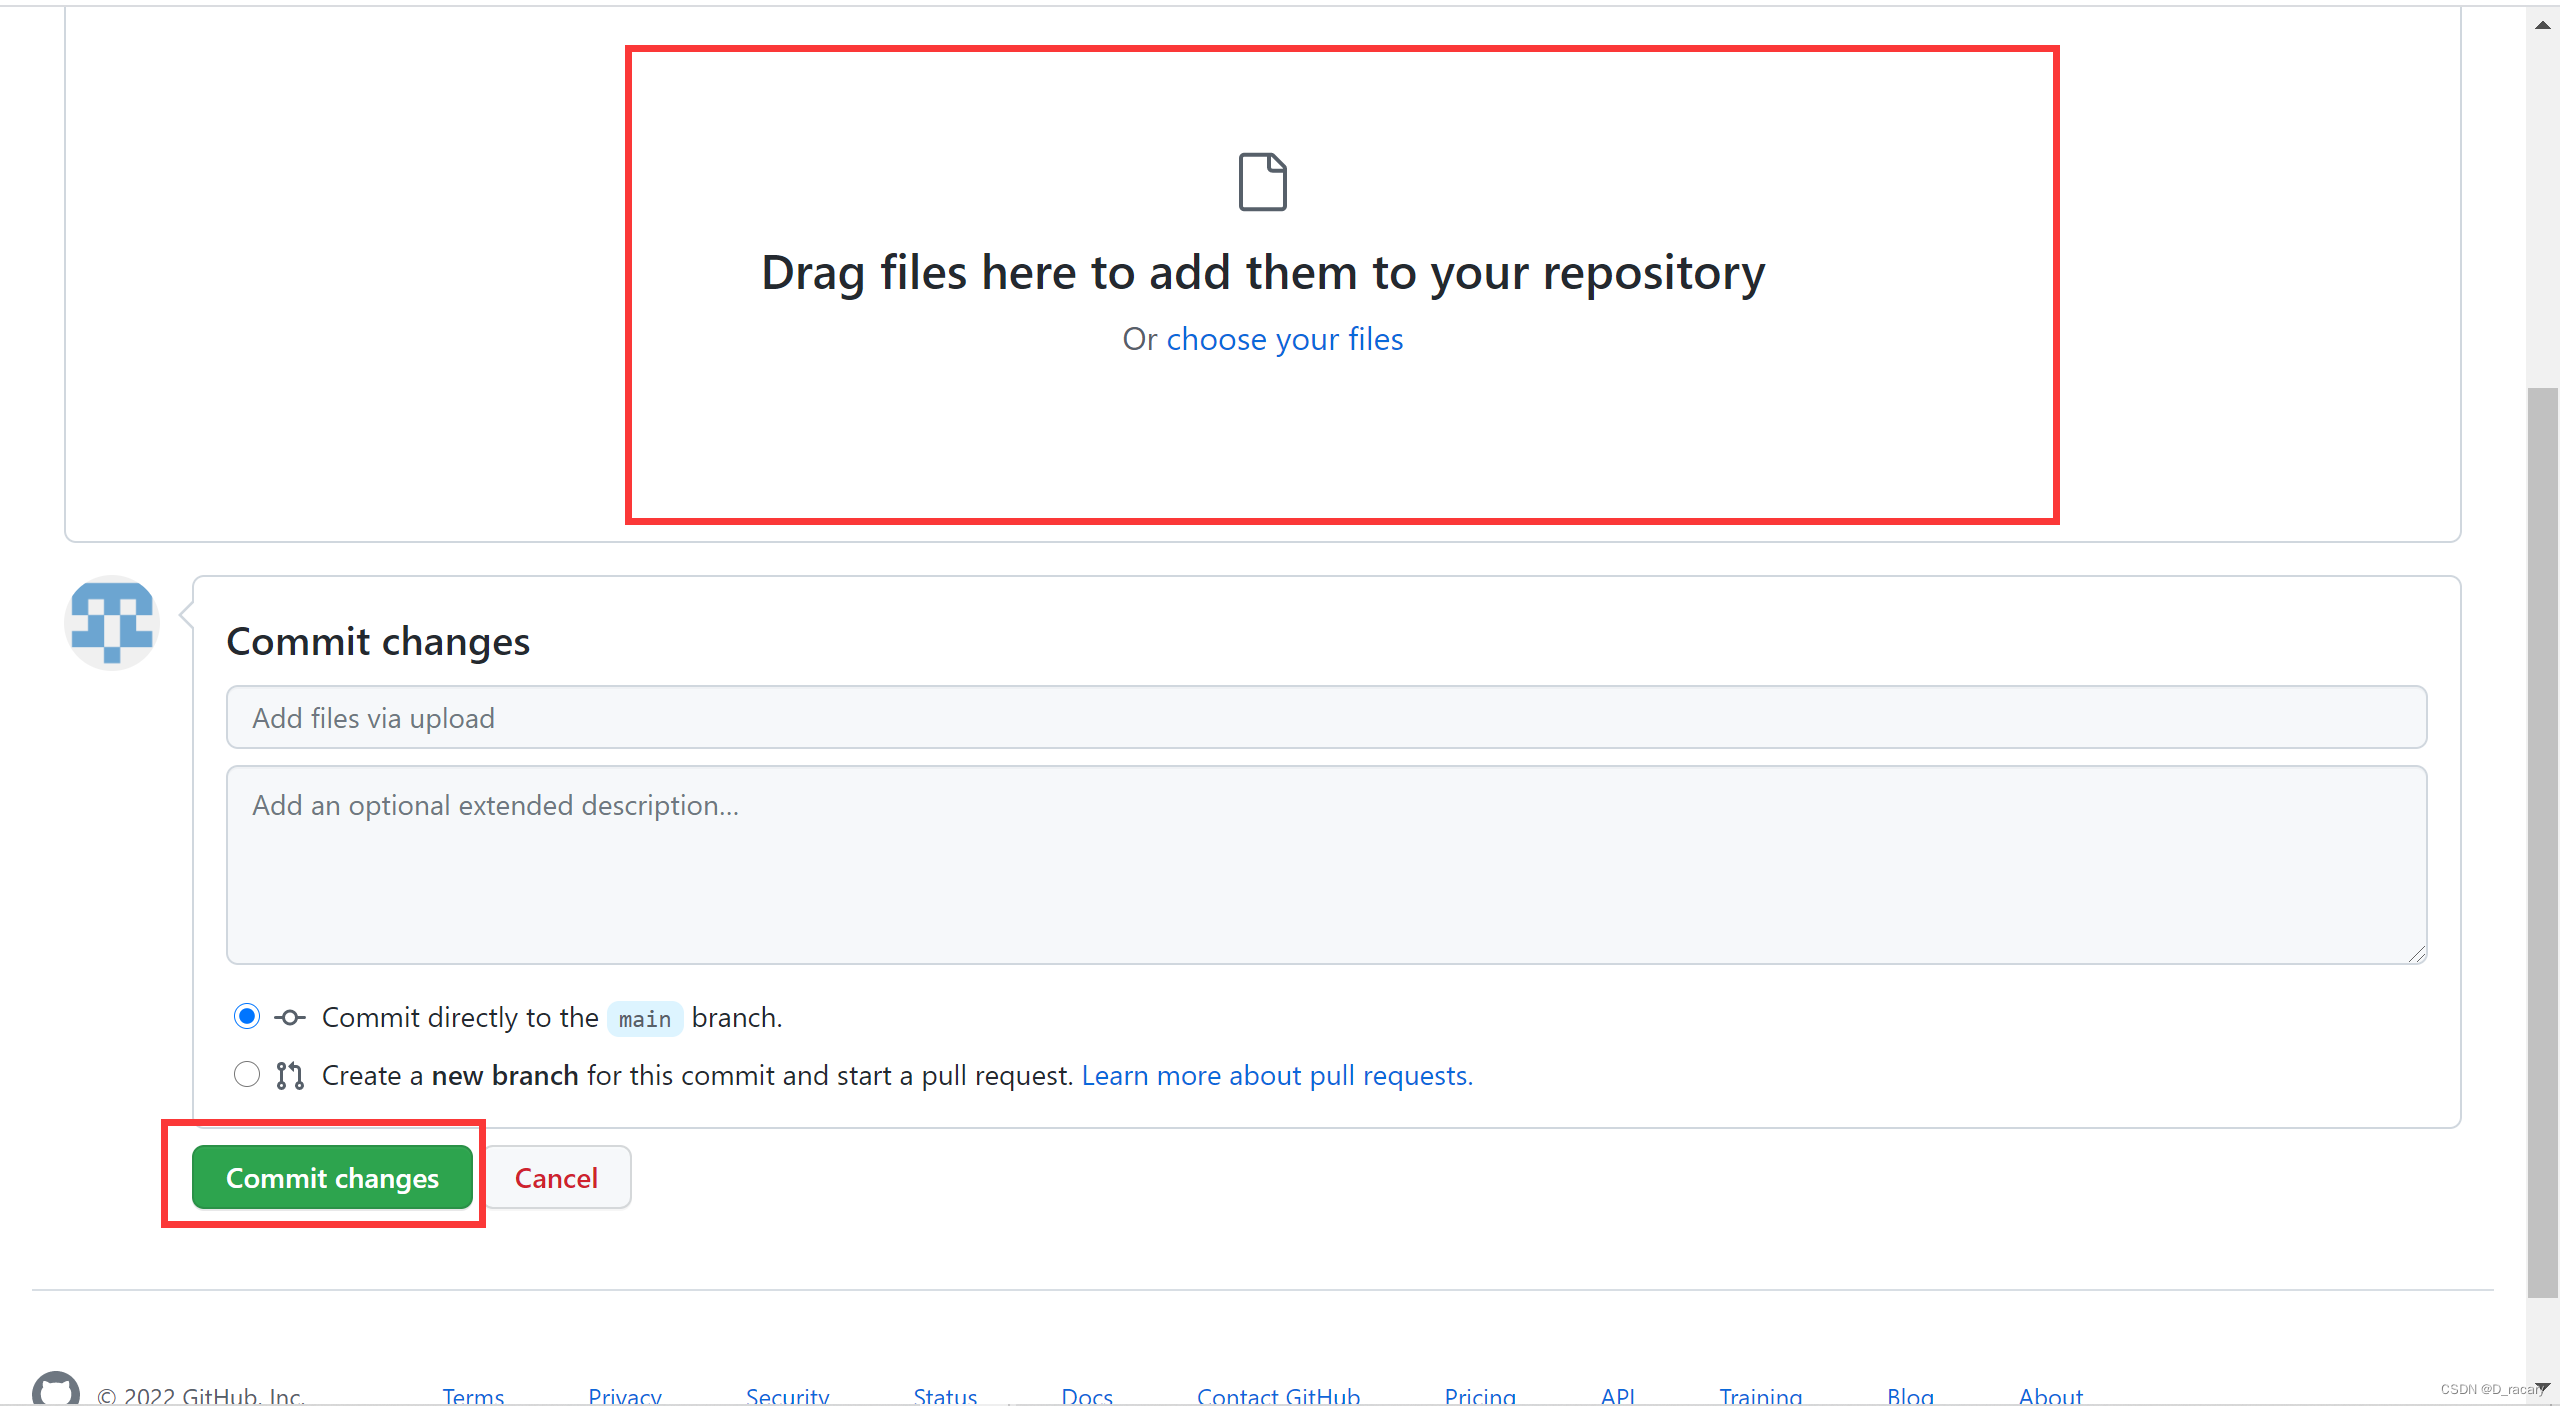This screenshot has width=2560, height=1406.
Task: Select 'Create a new branch' radio option
Action: pyautogui.click(x=247, y=1075)
